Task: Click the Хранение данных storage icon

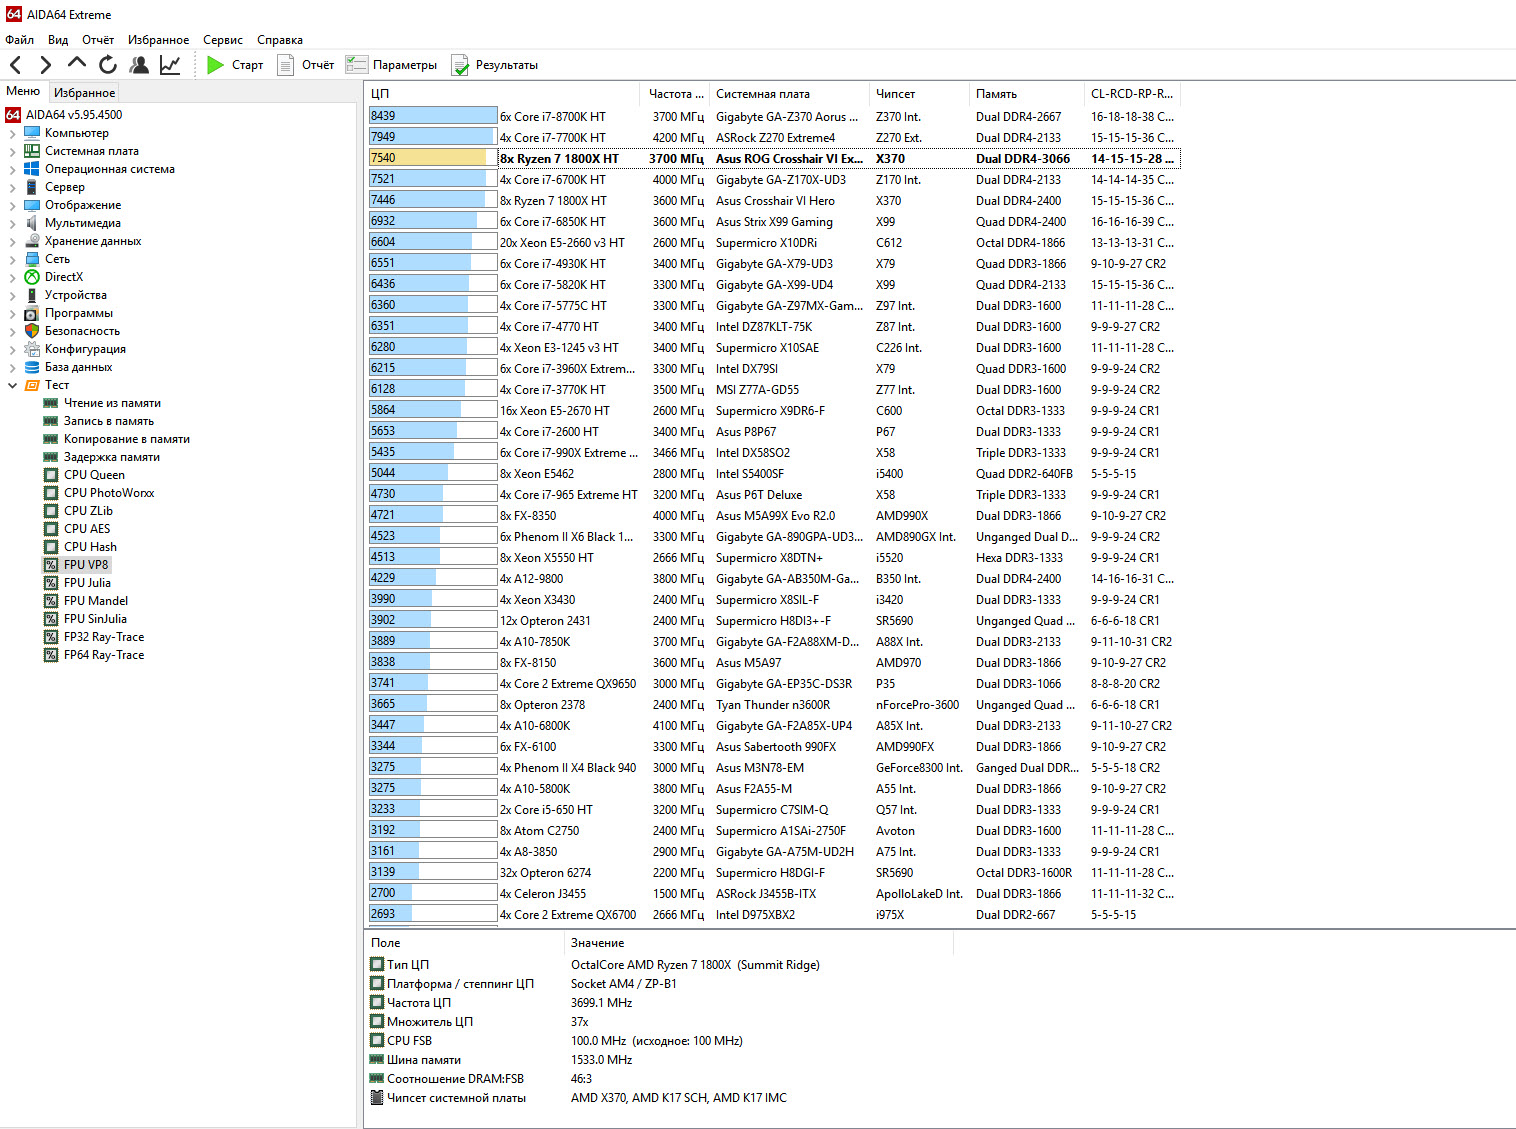Action: pyautogui.click(x=32, y=241)
